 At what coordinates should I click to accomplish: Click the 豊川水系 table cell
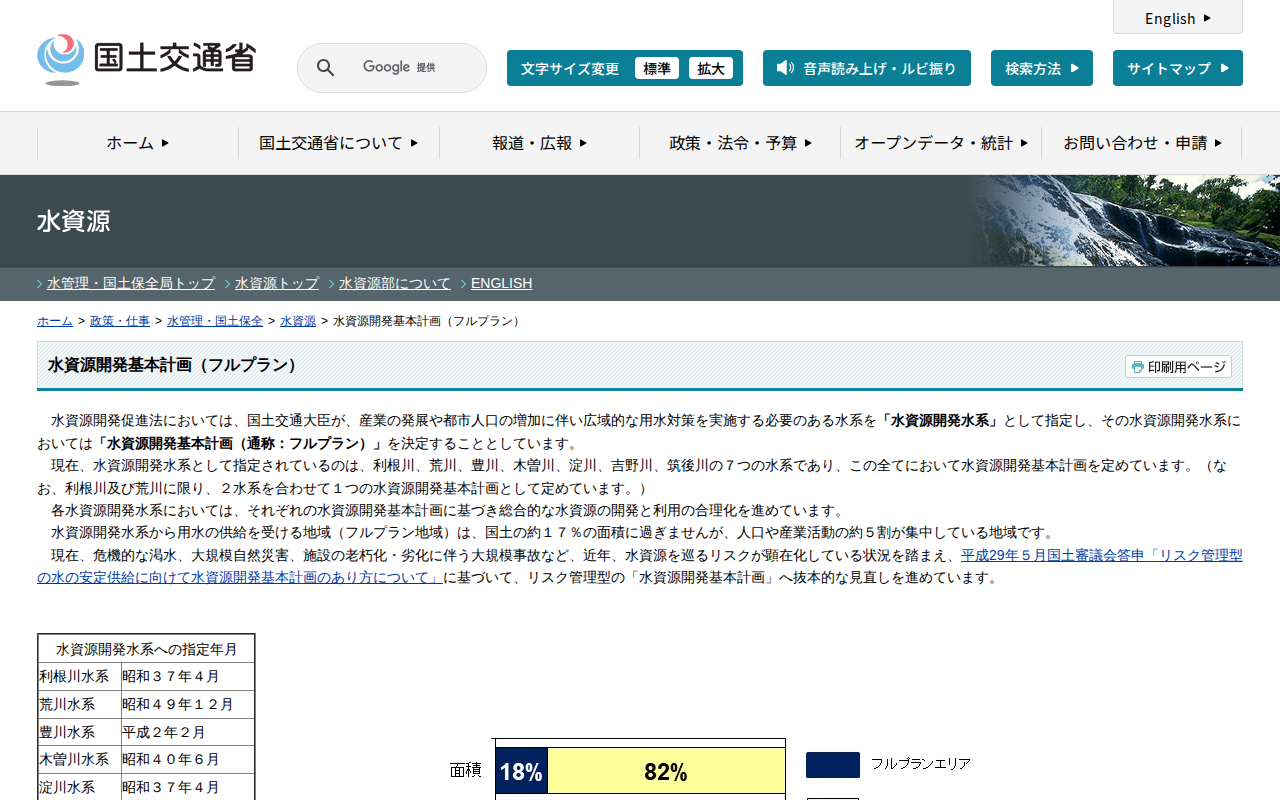click(80, 732)
